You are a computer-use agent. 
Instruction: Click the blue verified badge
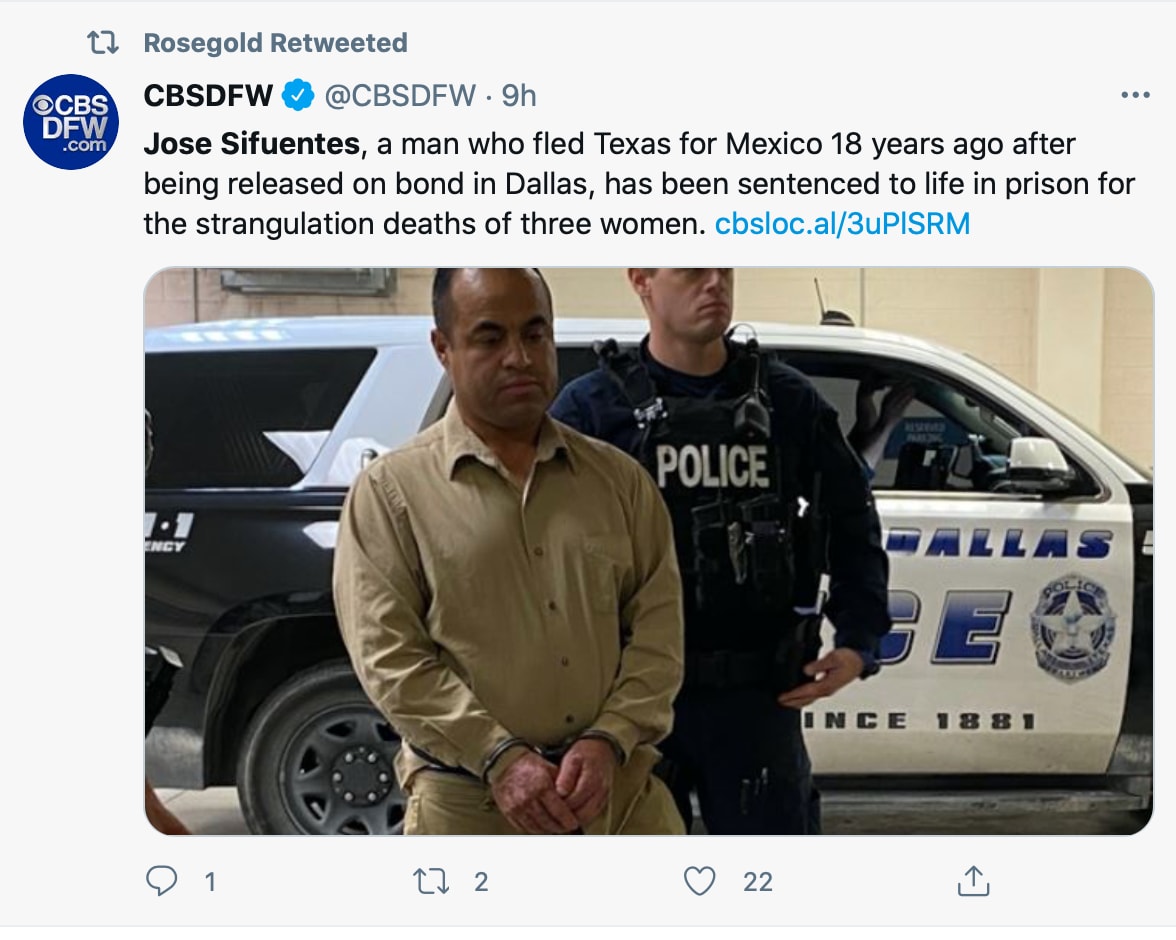point(298,96)
